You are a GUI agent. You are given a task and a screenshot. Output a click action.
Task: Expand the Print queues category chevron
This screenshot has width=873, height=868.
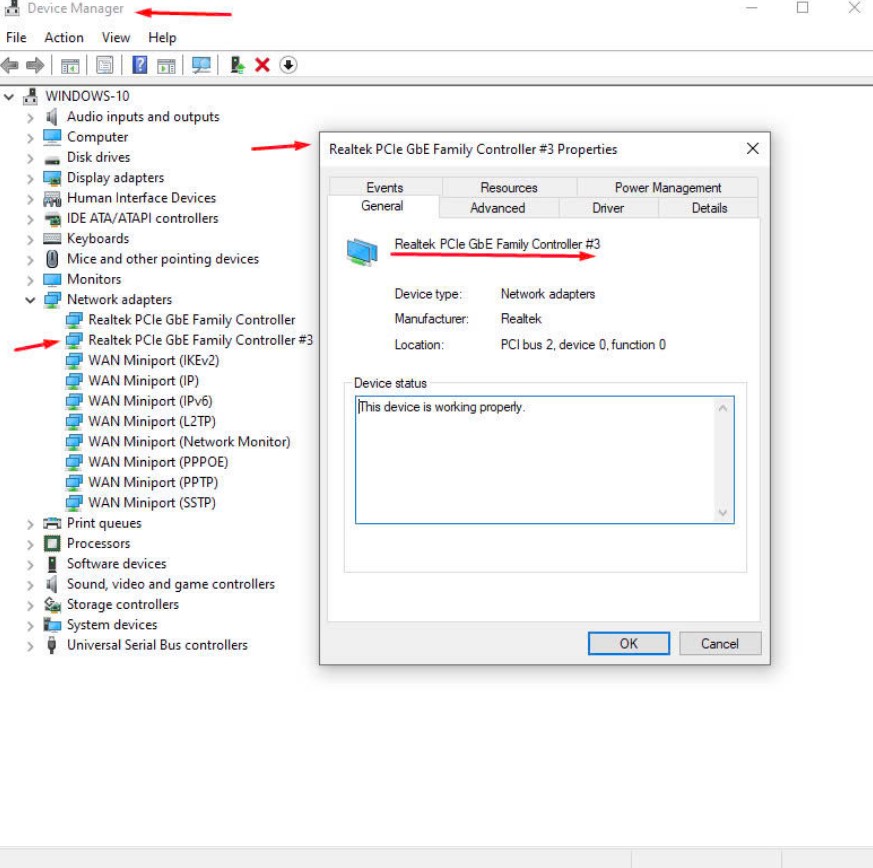[30, 524]
